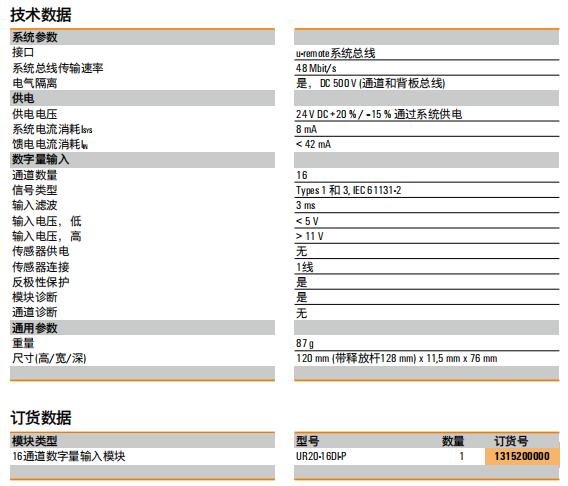The width and height of the screenshot is (568, 486).
Task: Click the 系统电流消耗 label
Action: [52, 129]
